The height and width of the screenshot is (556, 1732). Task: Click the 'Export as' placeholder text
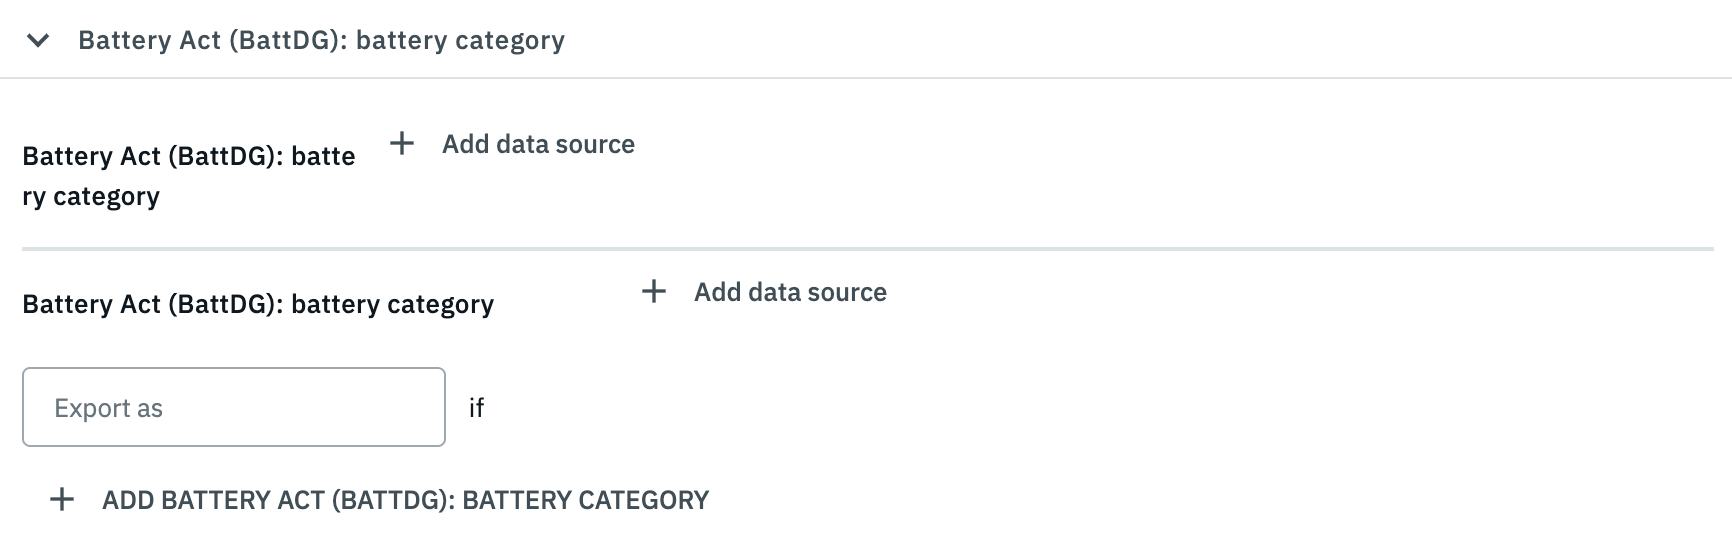point(108,408)
